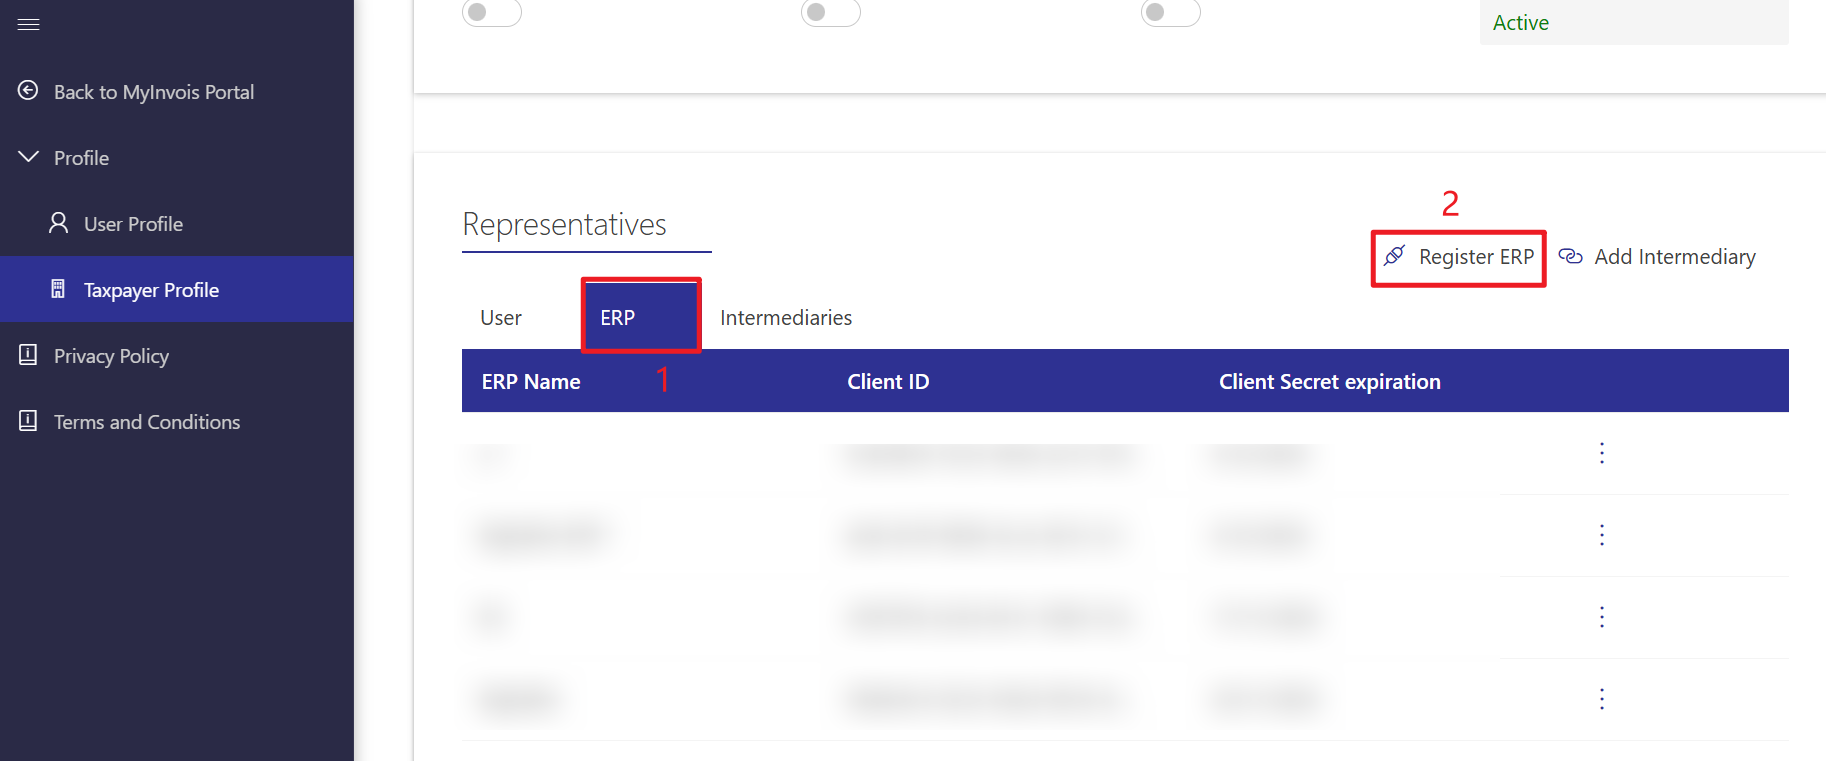Open the three-dot menu on the fourth ERP row
Image resolution: width=1826 pixels, height=761 pixels.
tap(1602, 699)
